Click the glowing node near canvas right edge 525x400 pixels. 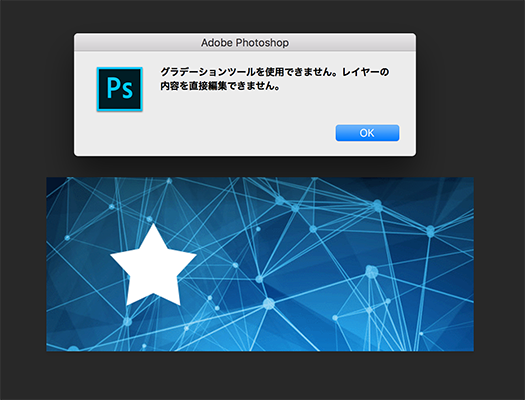click(x=431, y=231)
